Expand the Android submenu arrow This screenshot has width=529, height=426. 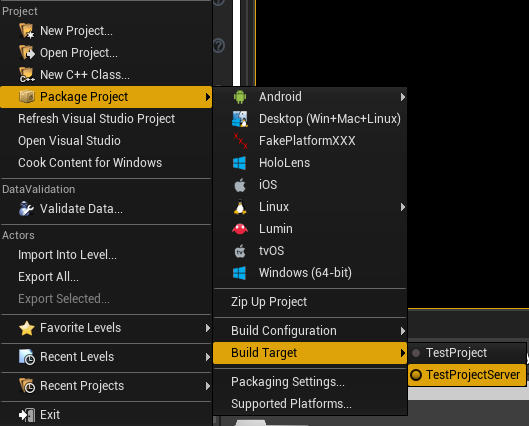pyautogui.click(x=402, y=97)
